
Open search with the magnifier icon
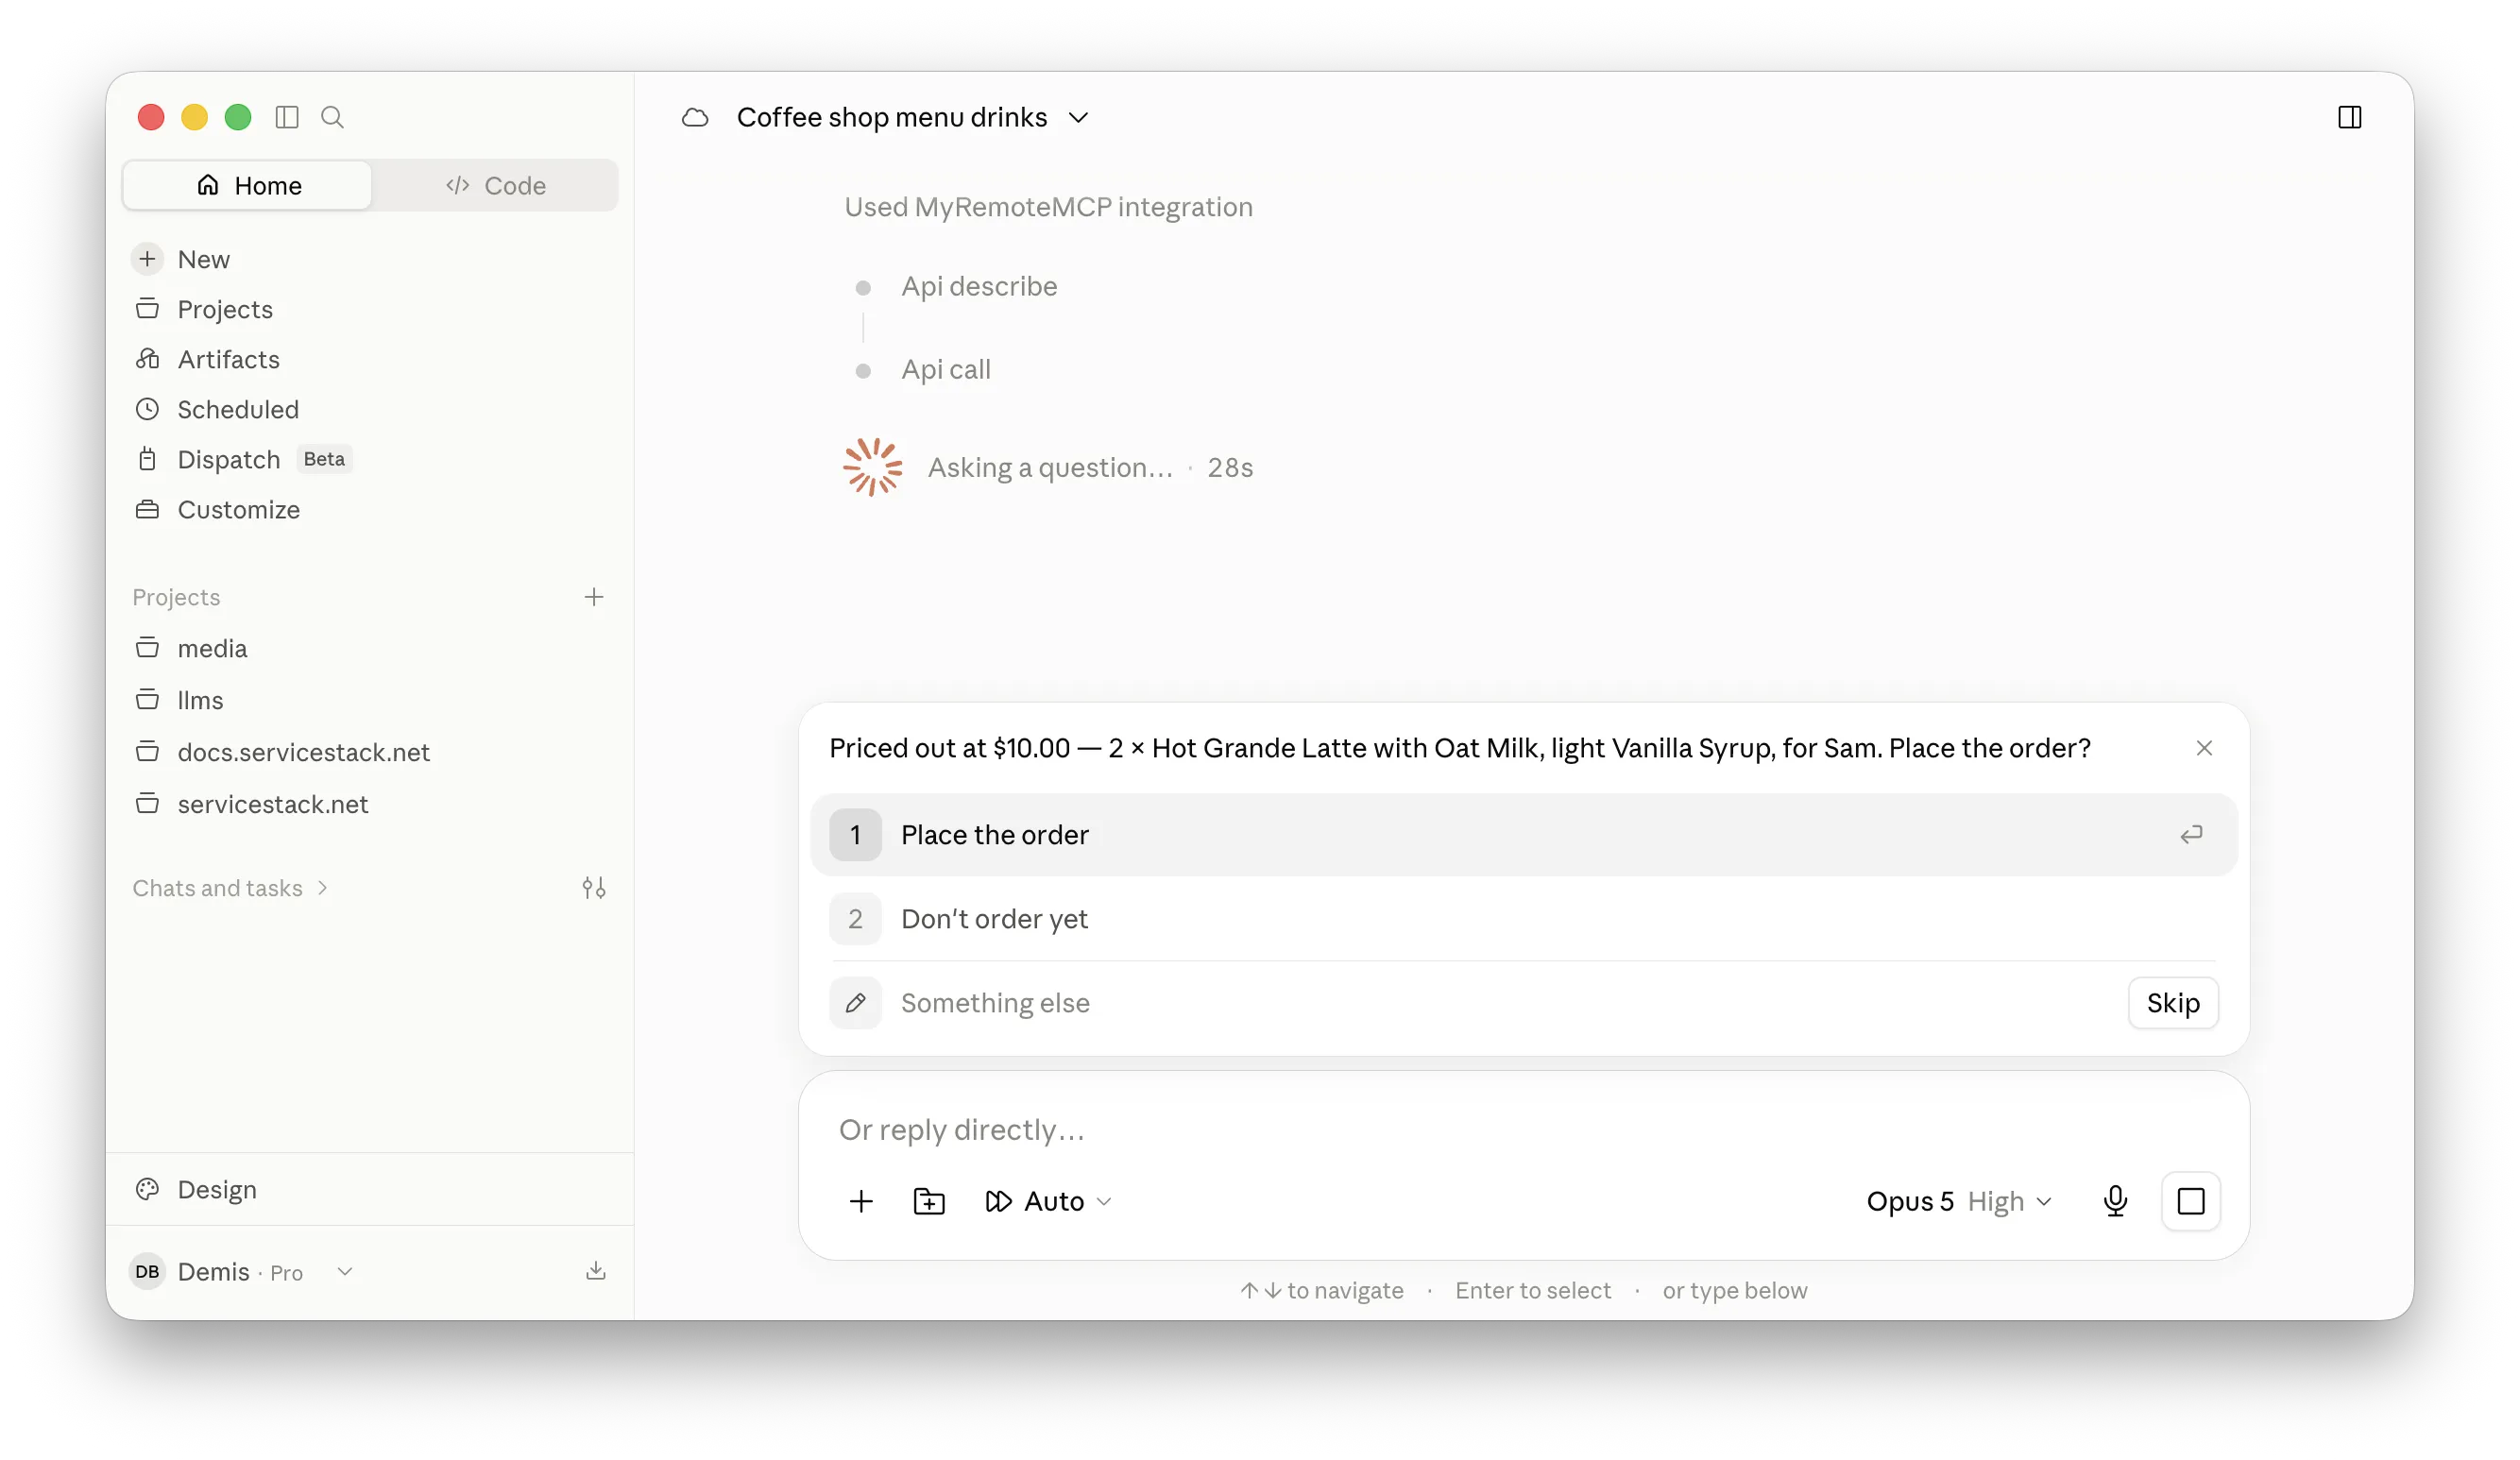[x=332, y=117]
